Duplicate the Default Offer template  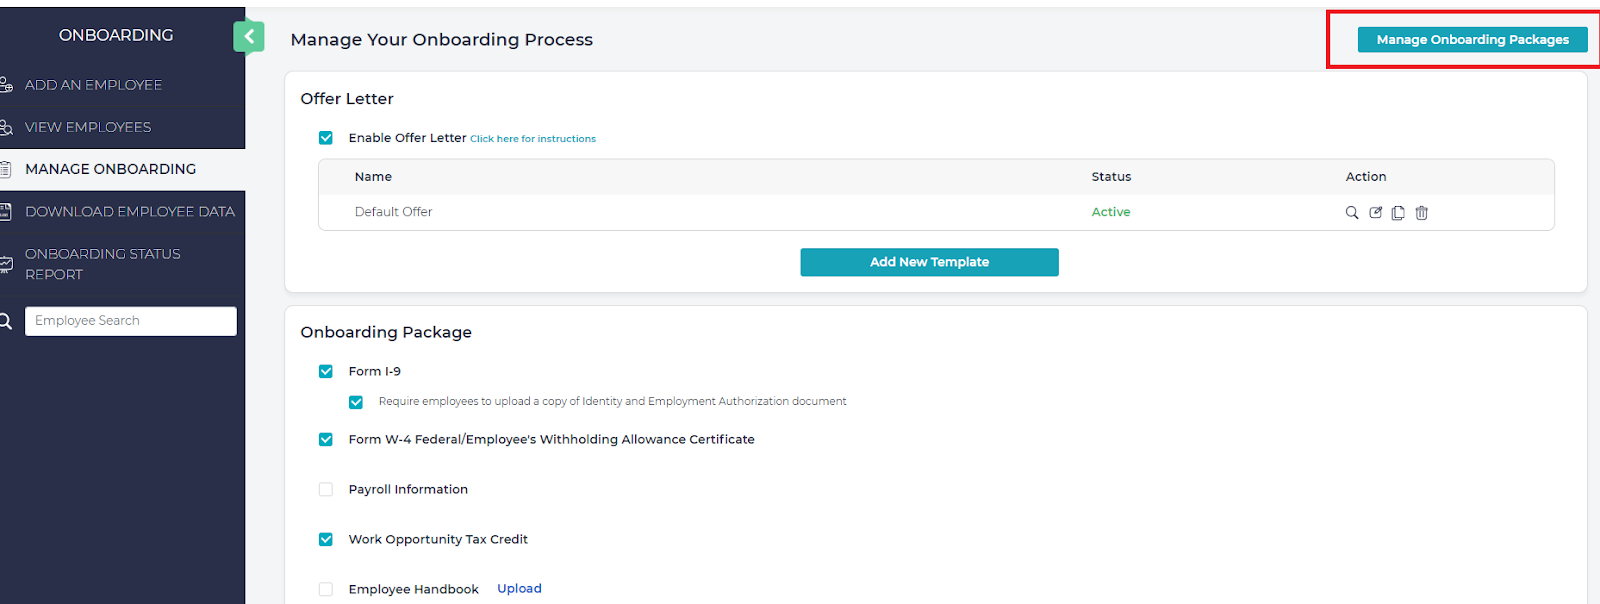(x=1398, y=212)
